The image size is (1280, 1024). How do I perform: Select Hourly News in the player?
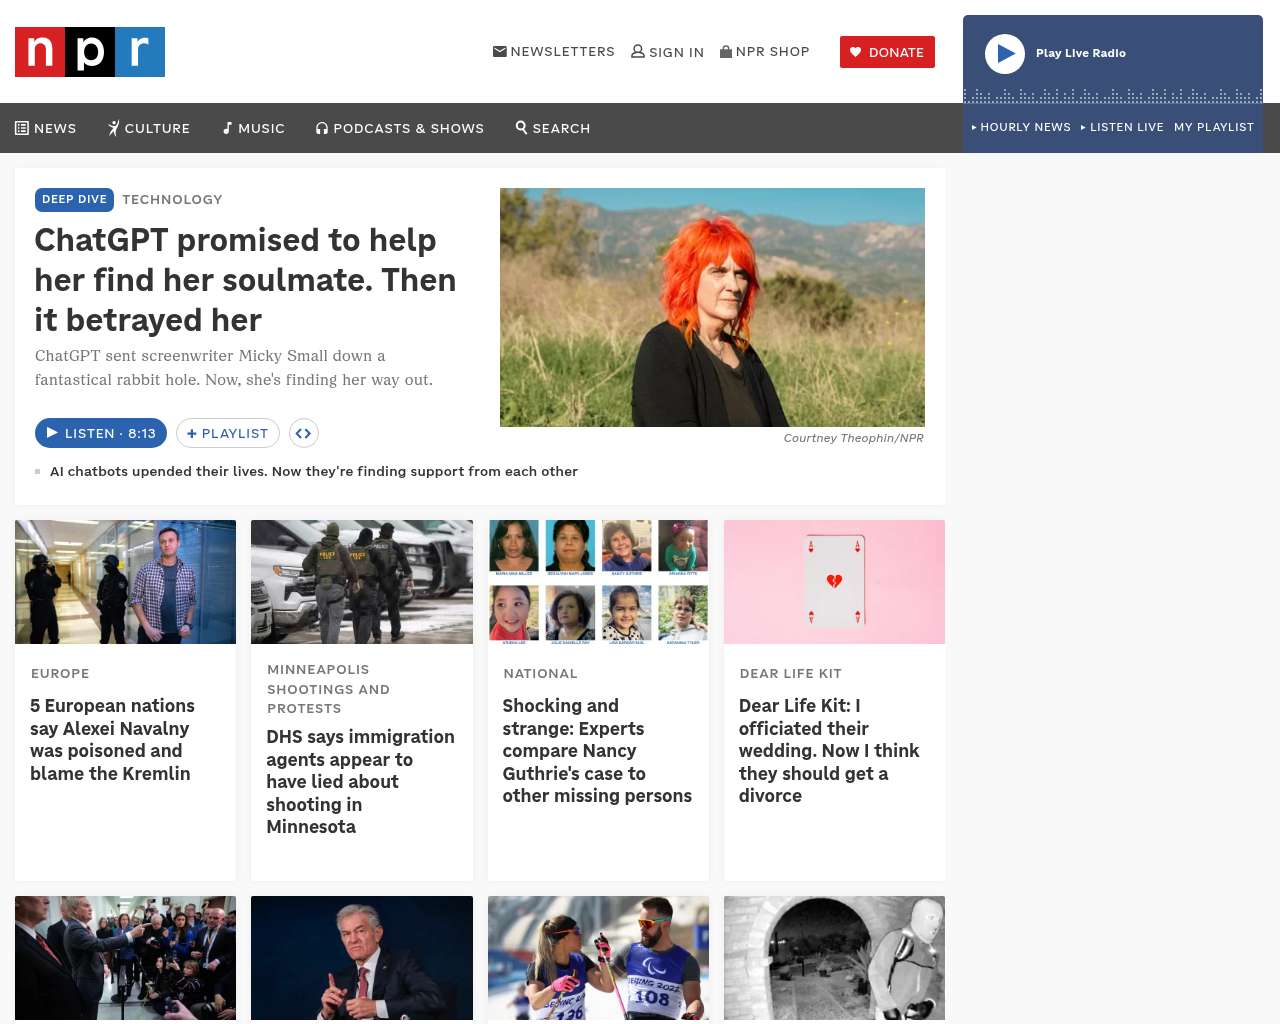coord(1021,127)
